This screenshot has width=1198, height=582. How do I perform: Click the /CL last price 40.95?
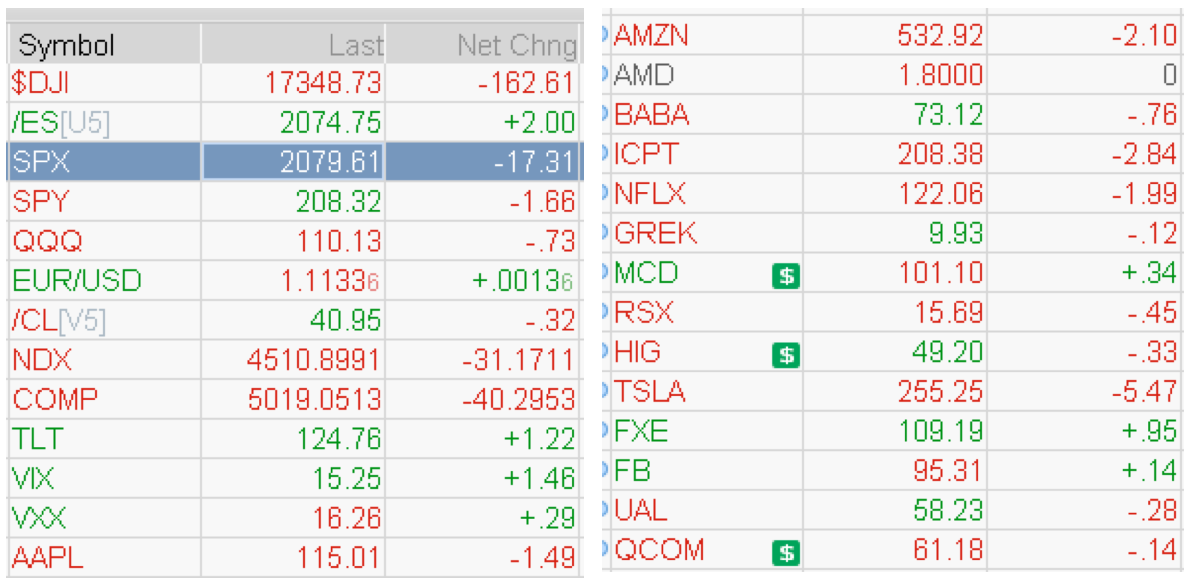pyautogui.click(x=346, y=321)
